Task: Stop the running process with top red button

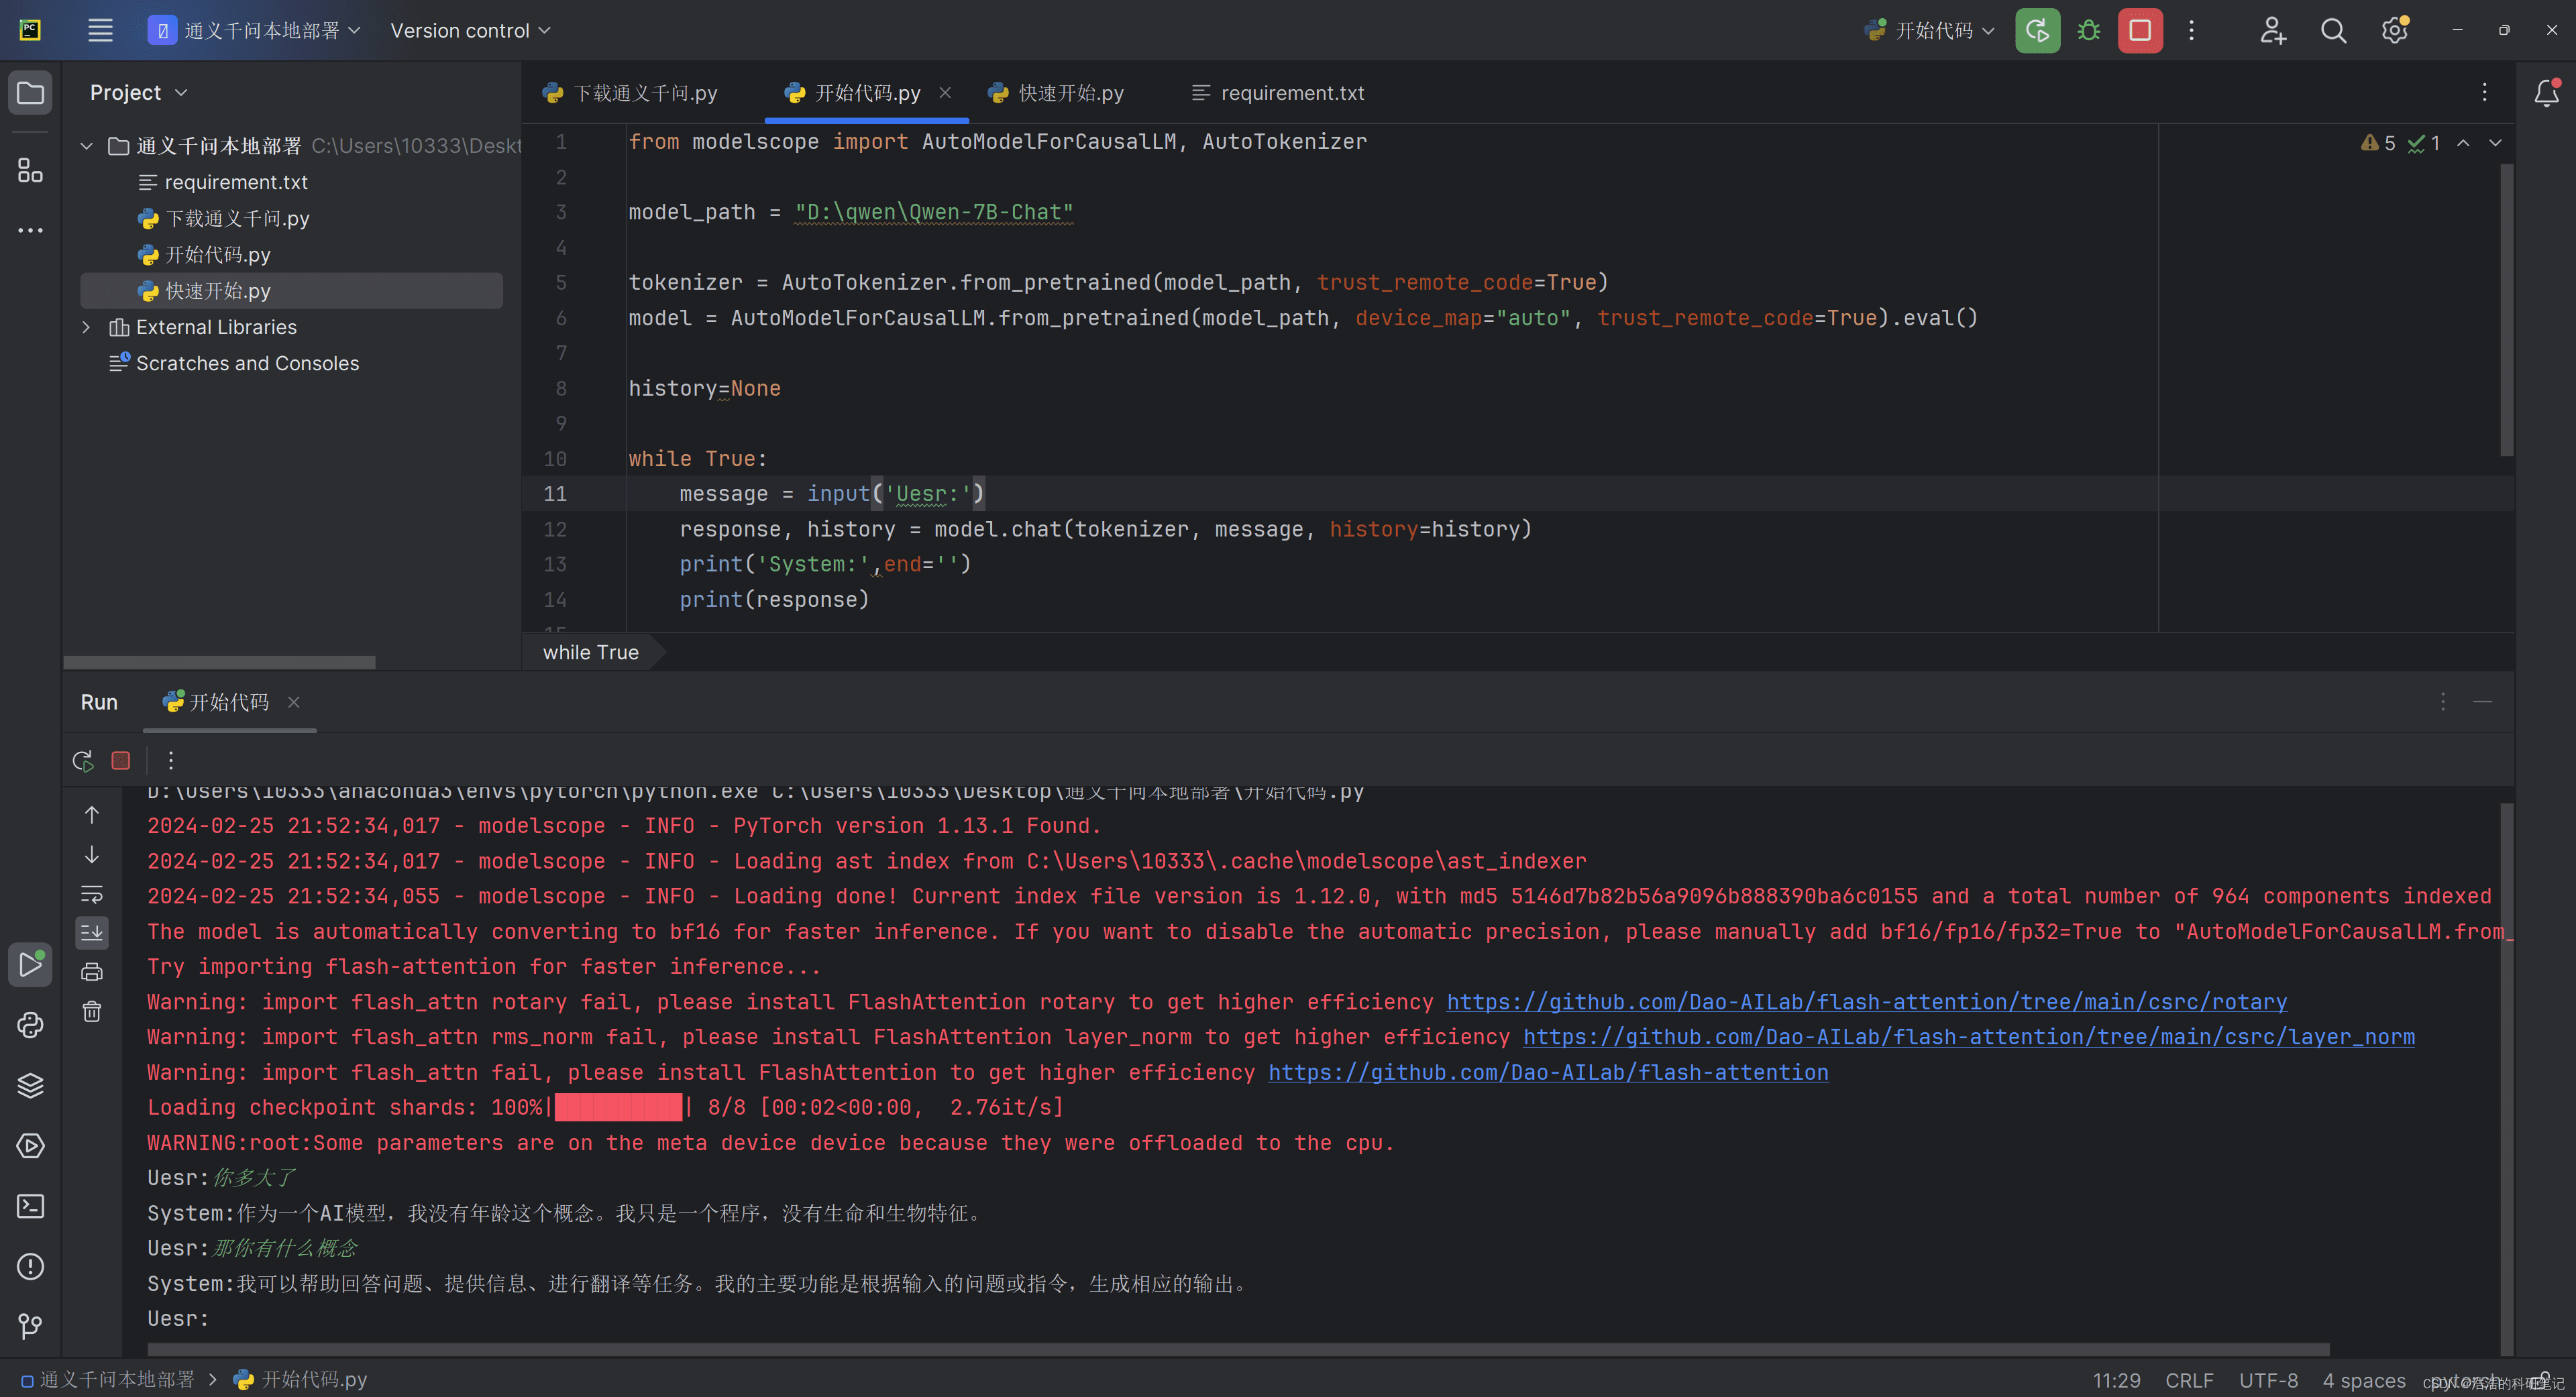Action: 2140,30
